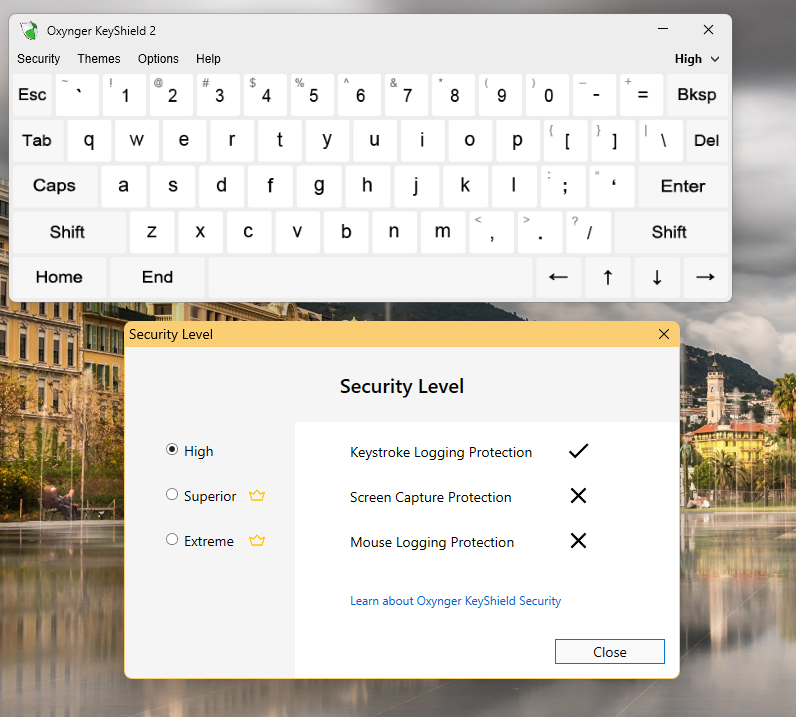Choose the Superior security level

(x=172, y=495)
